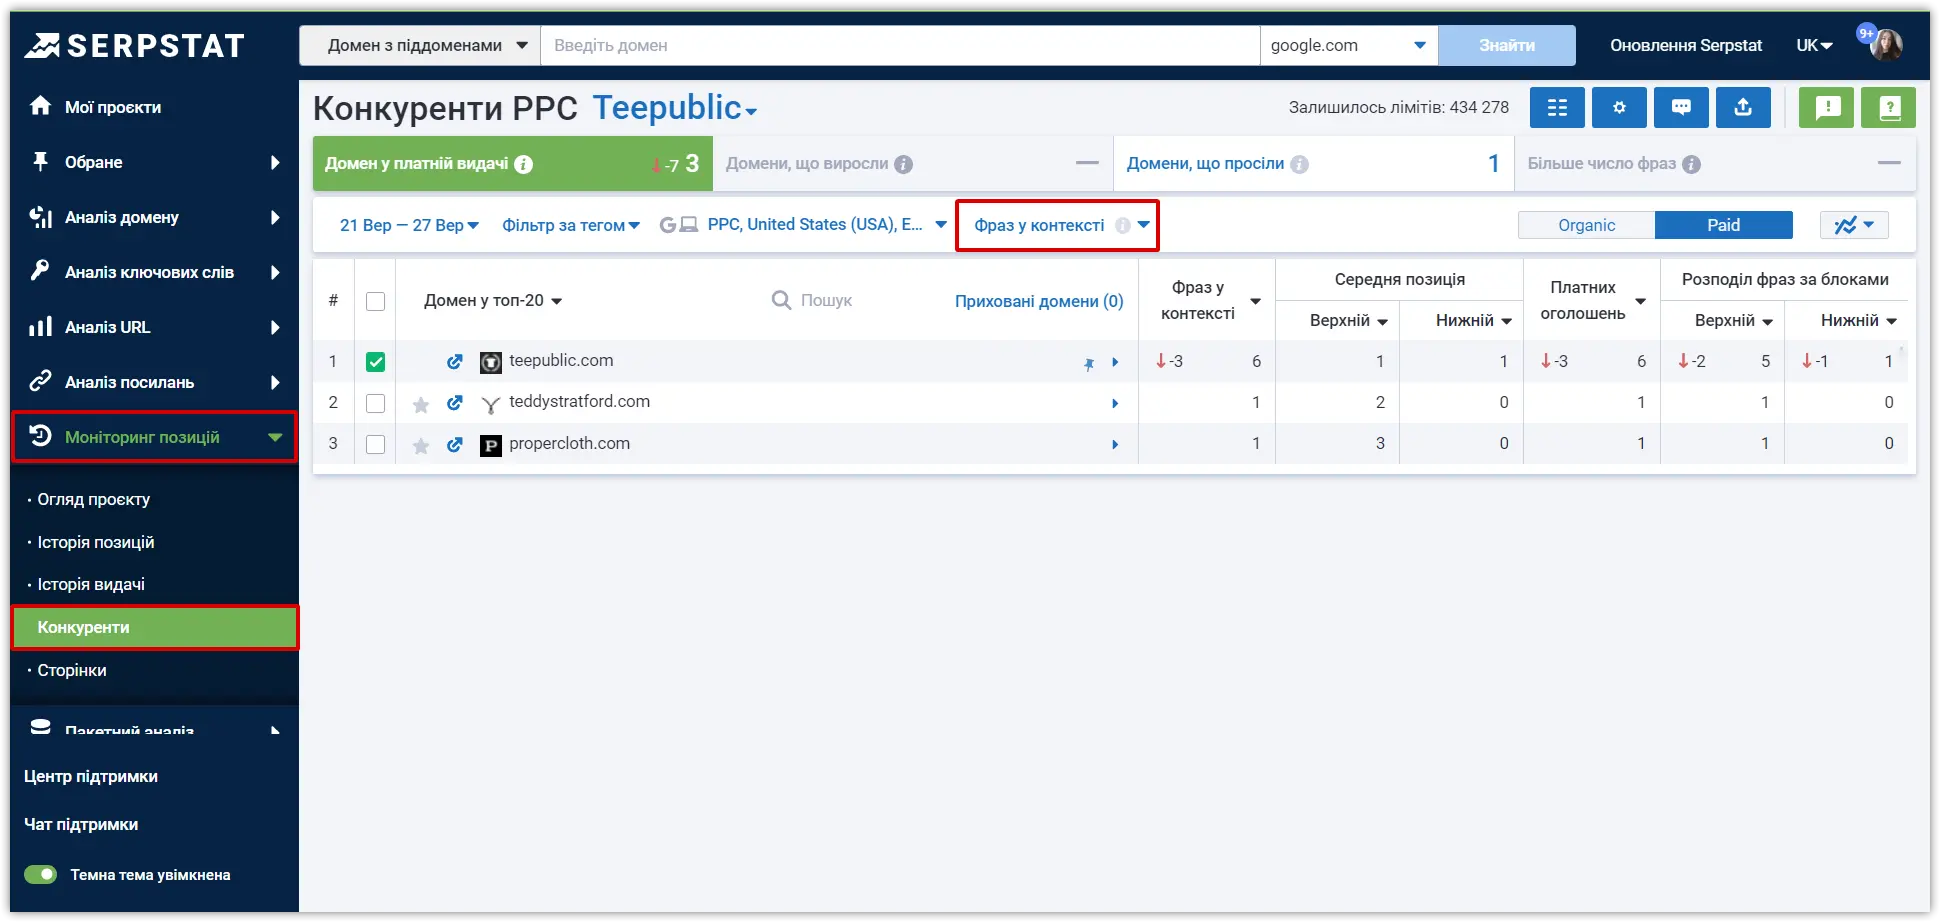
Task: Star the propercloth.com domain as favorite
Action: 421,445
